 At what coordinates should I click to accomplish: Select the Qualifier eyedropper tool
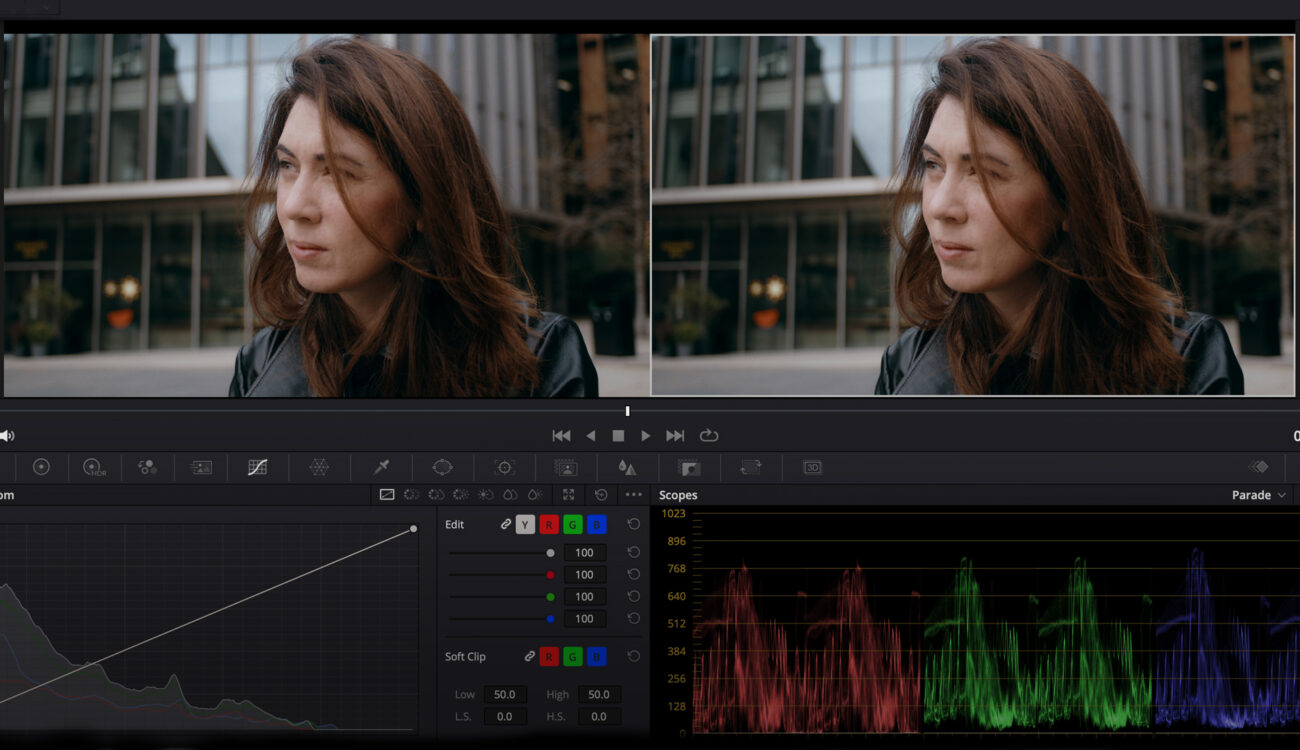381,467
